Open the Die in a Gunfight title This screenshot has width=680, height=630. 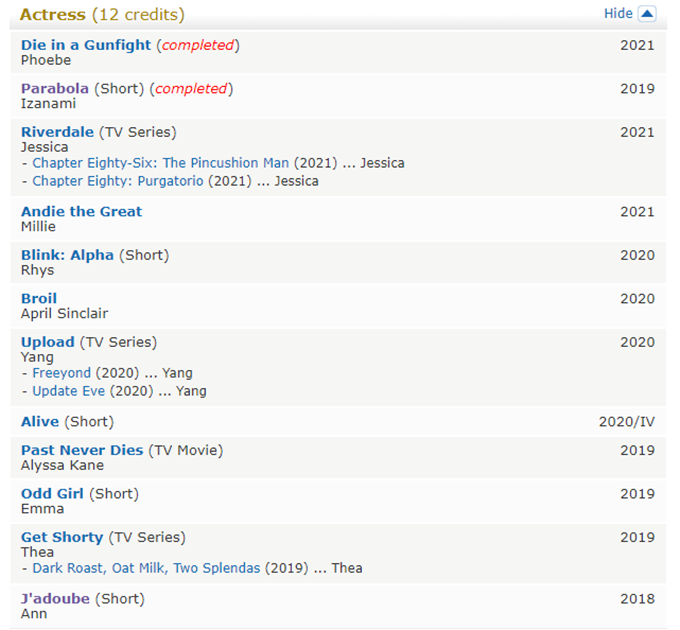tap(86, 45)
